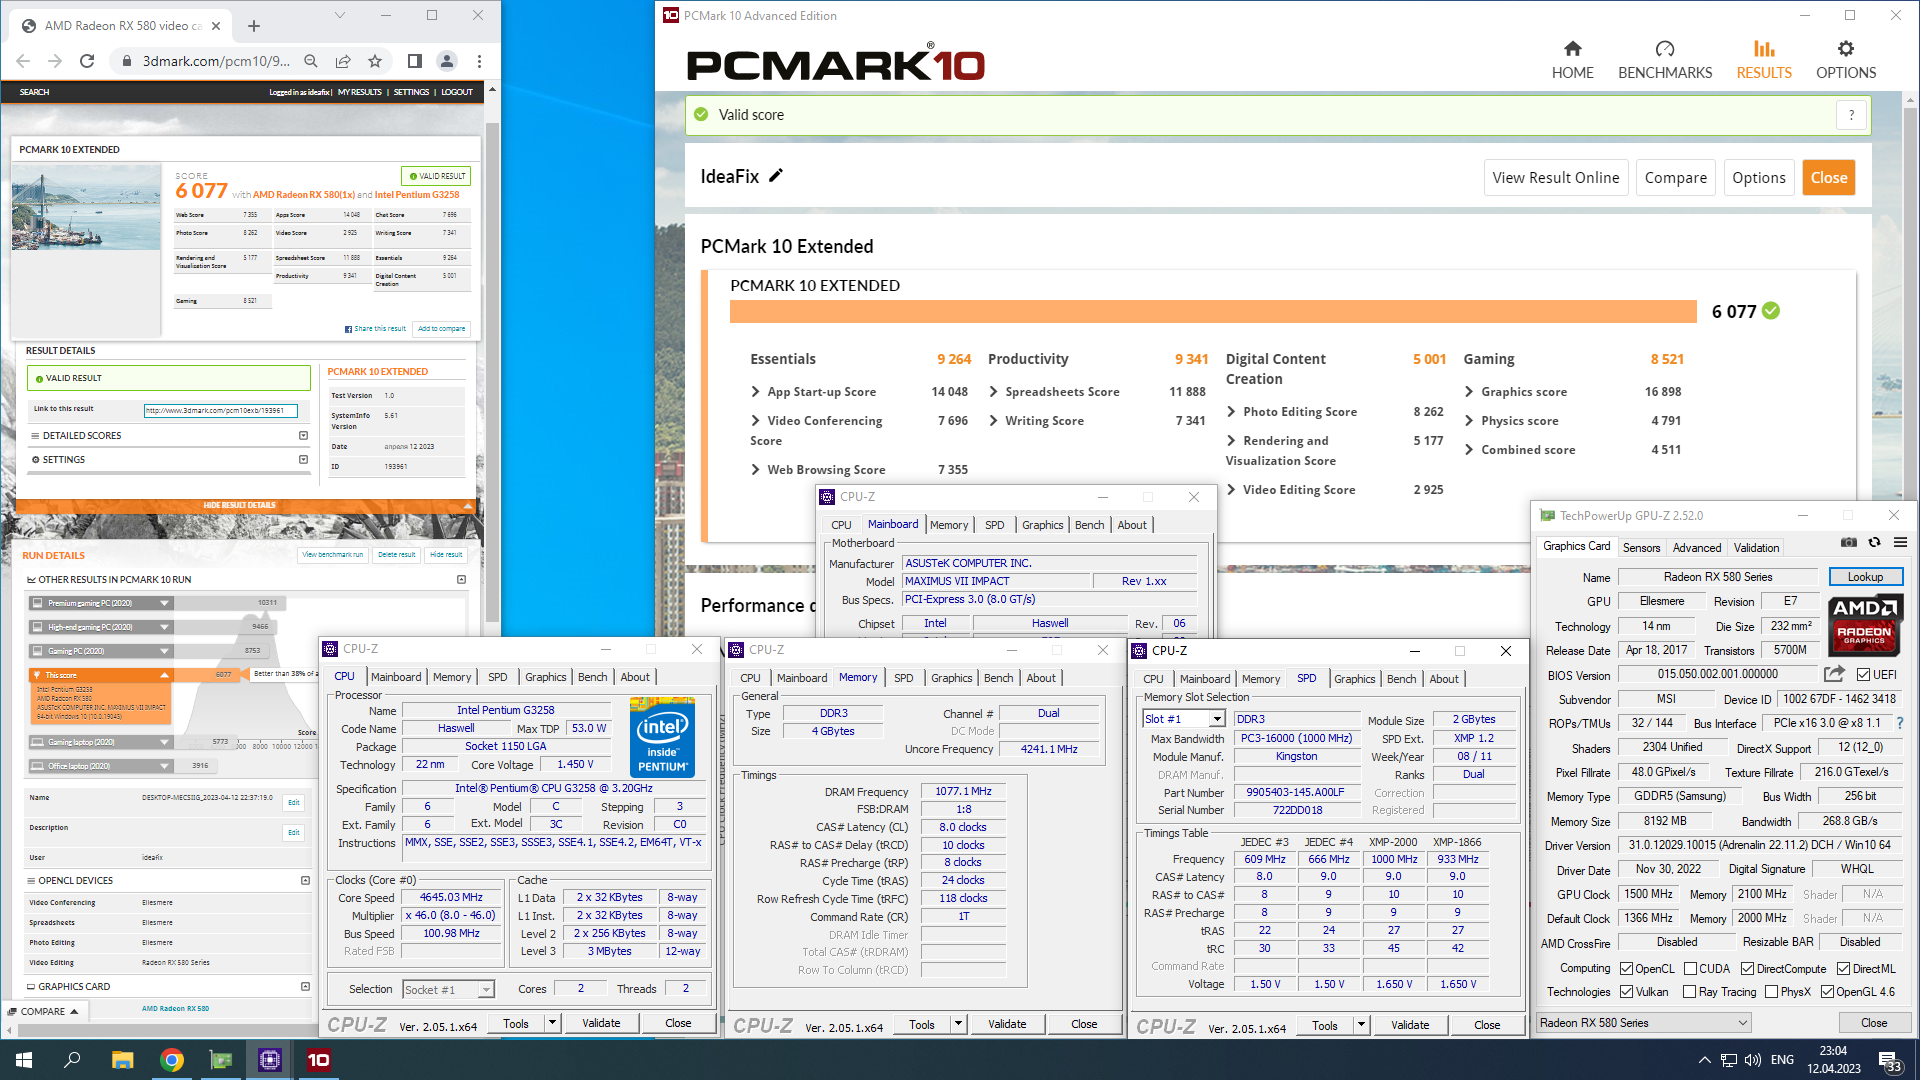Open Graphics tab in CPU-Z Mainboard window
This screenshot has height=1080, width=1920.
click(1042, 525)
